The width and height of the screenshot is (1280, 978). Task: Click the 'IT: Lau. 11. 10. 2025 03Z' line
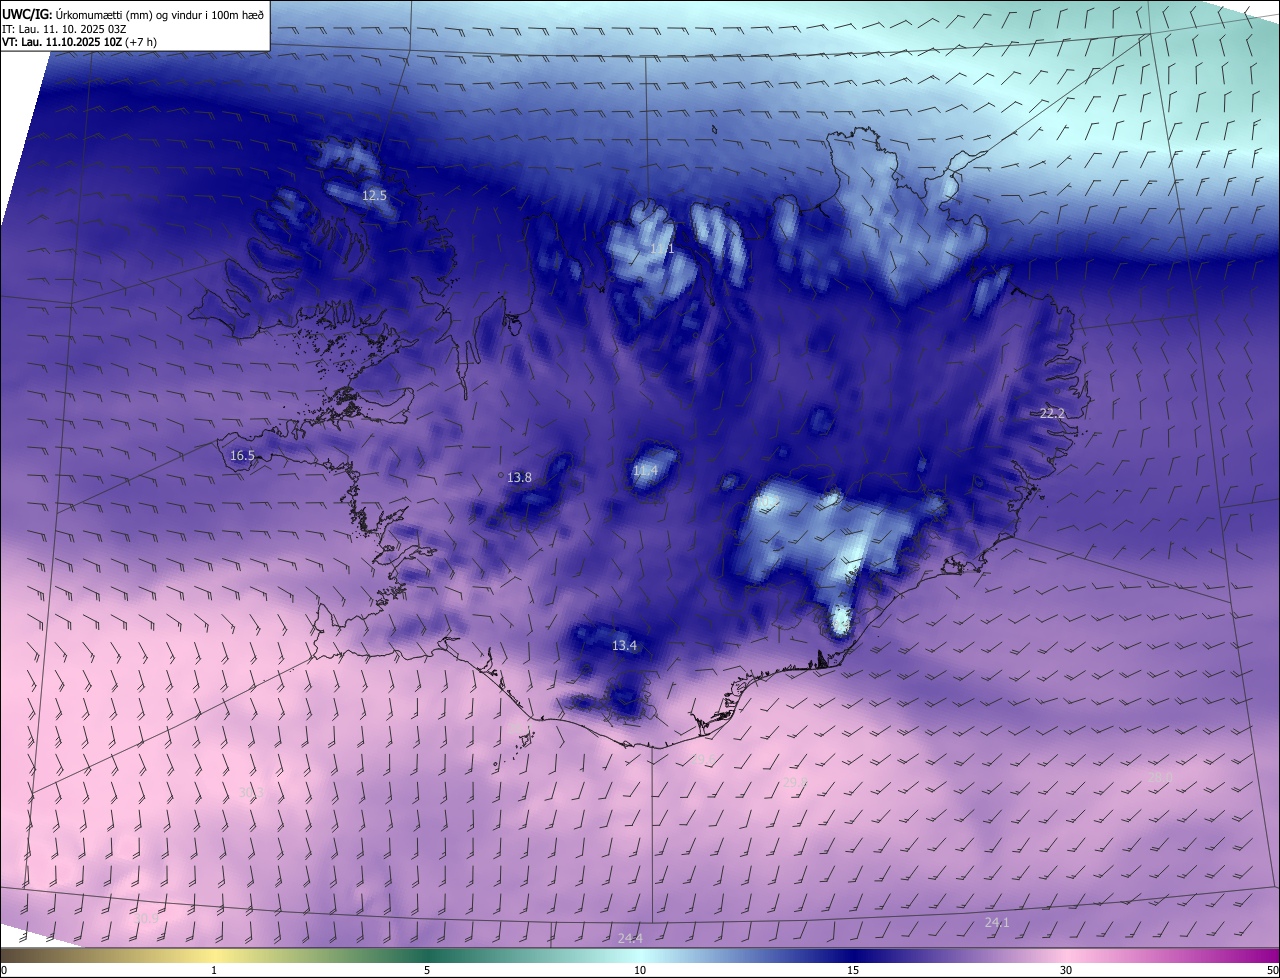[x=63, y=29]
